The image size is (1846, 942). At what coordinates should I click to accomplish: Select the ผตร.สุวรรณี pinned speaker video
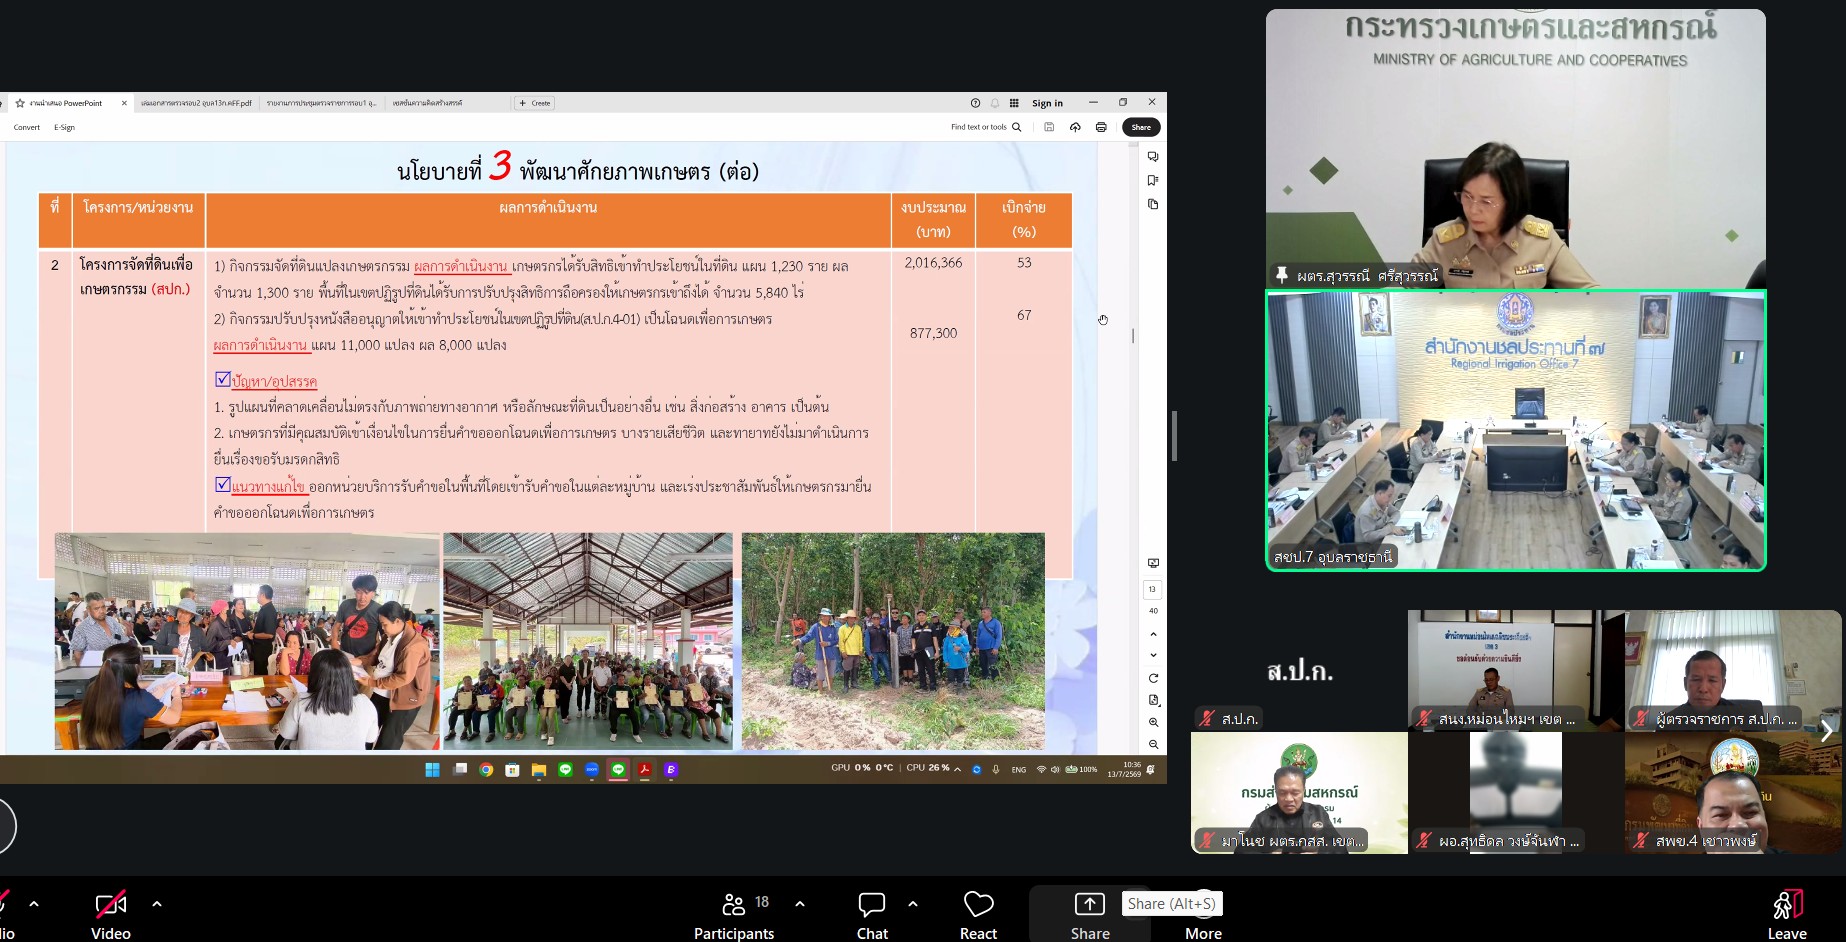pos(1515,149)
